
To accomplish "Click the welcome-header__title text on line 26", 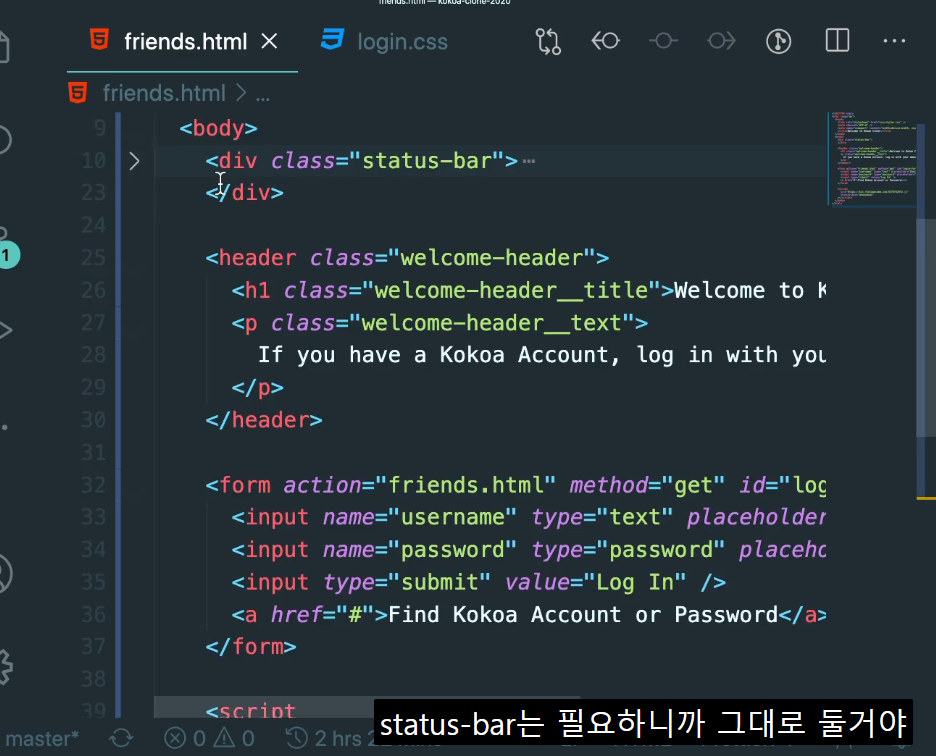I will pos(511,290).
